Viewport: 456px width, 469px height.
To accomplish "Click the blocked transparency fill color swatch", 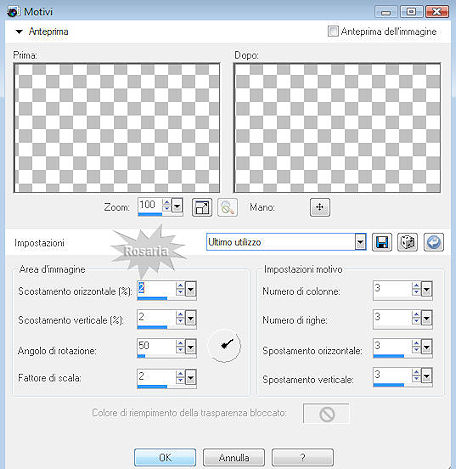I will pyautogui.click(x=326, y=413).
